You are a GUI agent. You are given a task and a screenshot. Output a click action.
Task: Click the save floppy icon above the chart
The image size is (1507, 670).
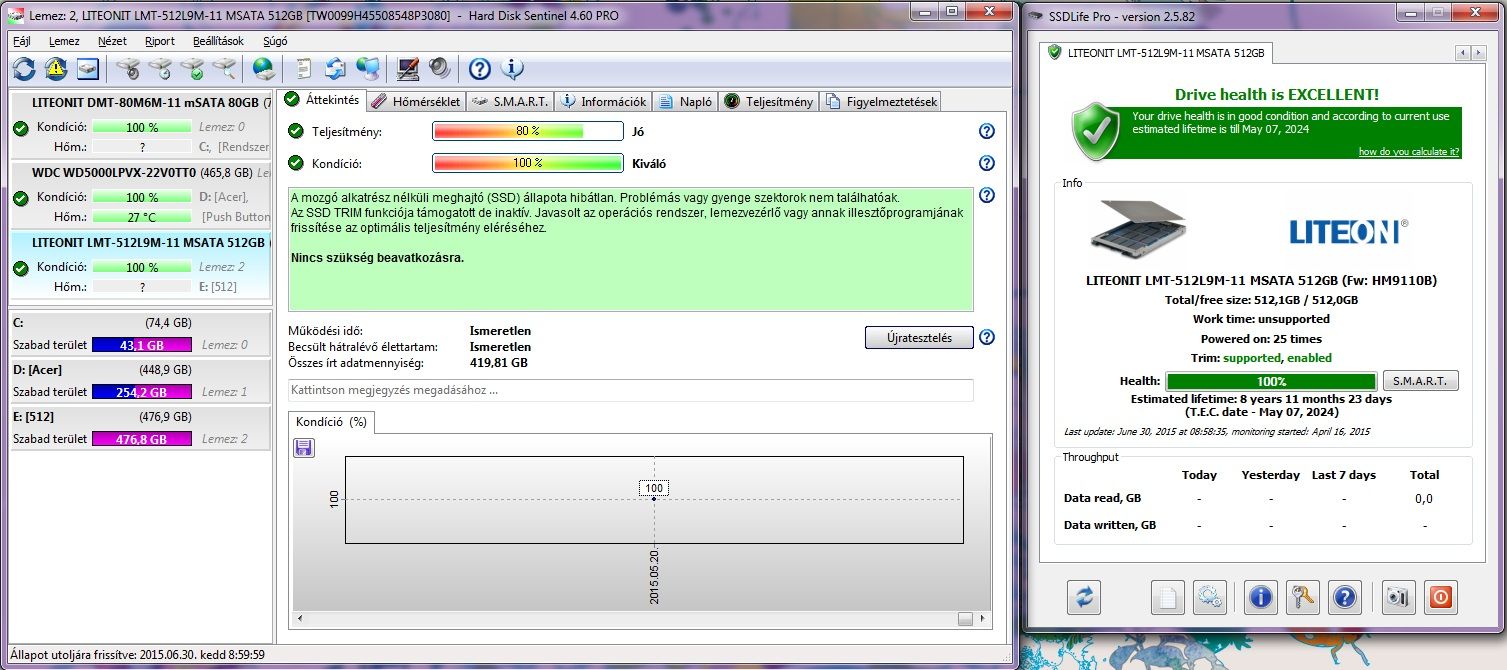click(x=304, y=447)
